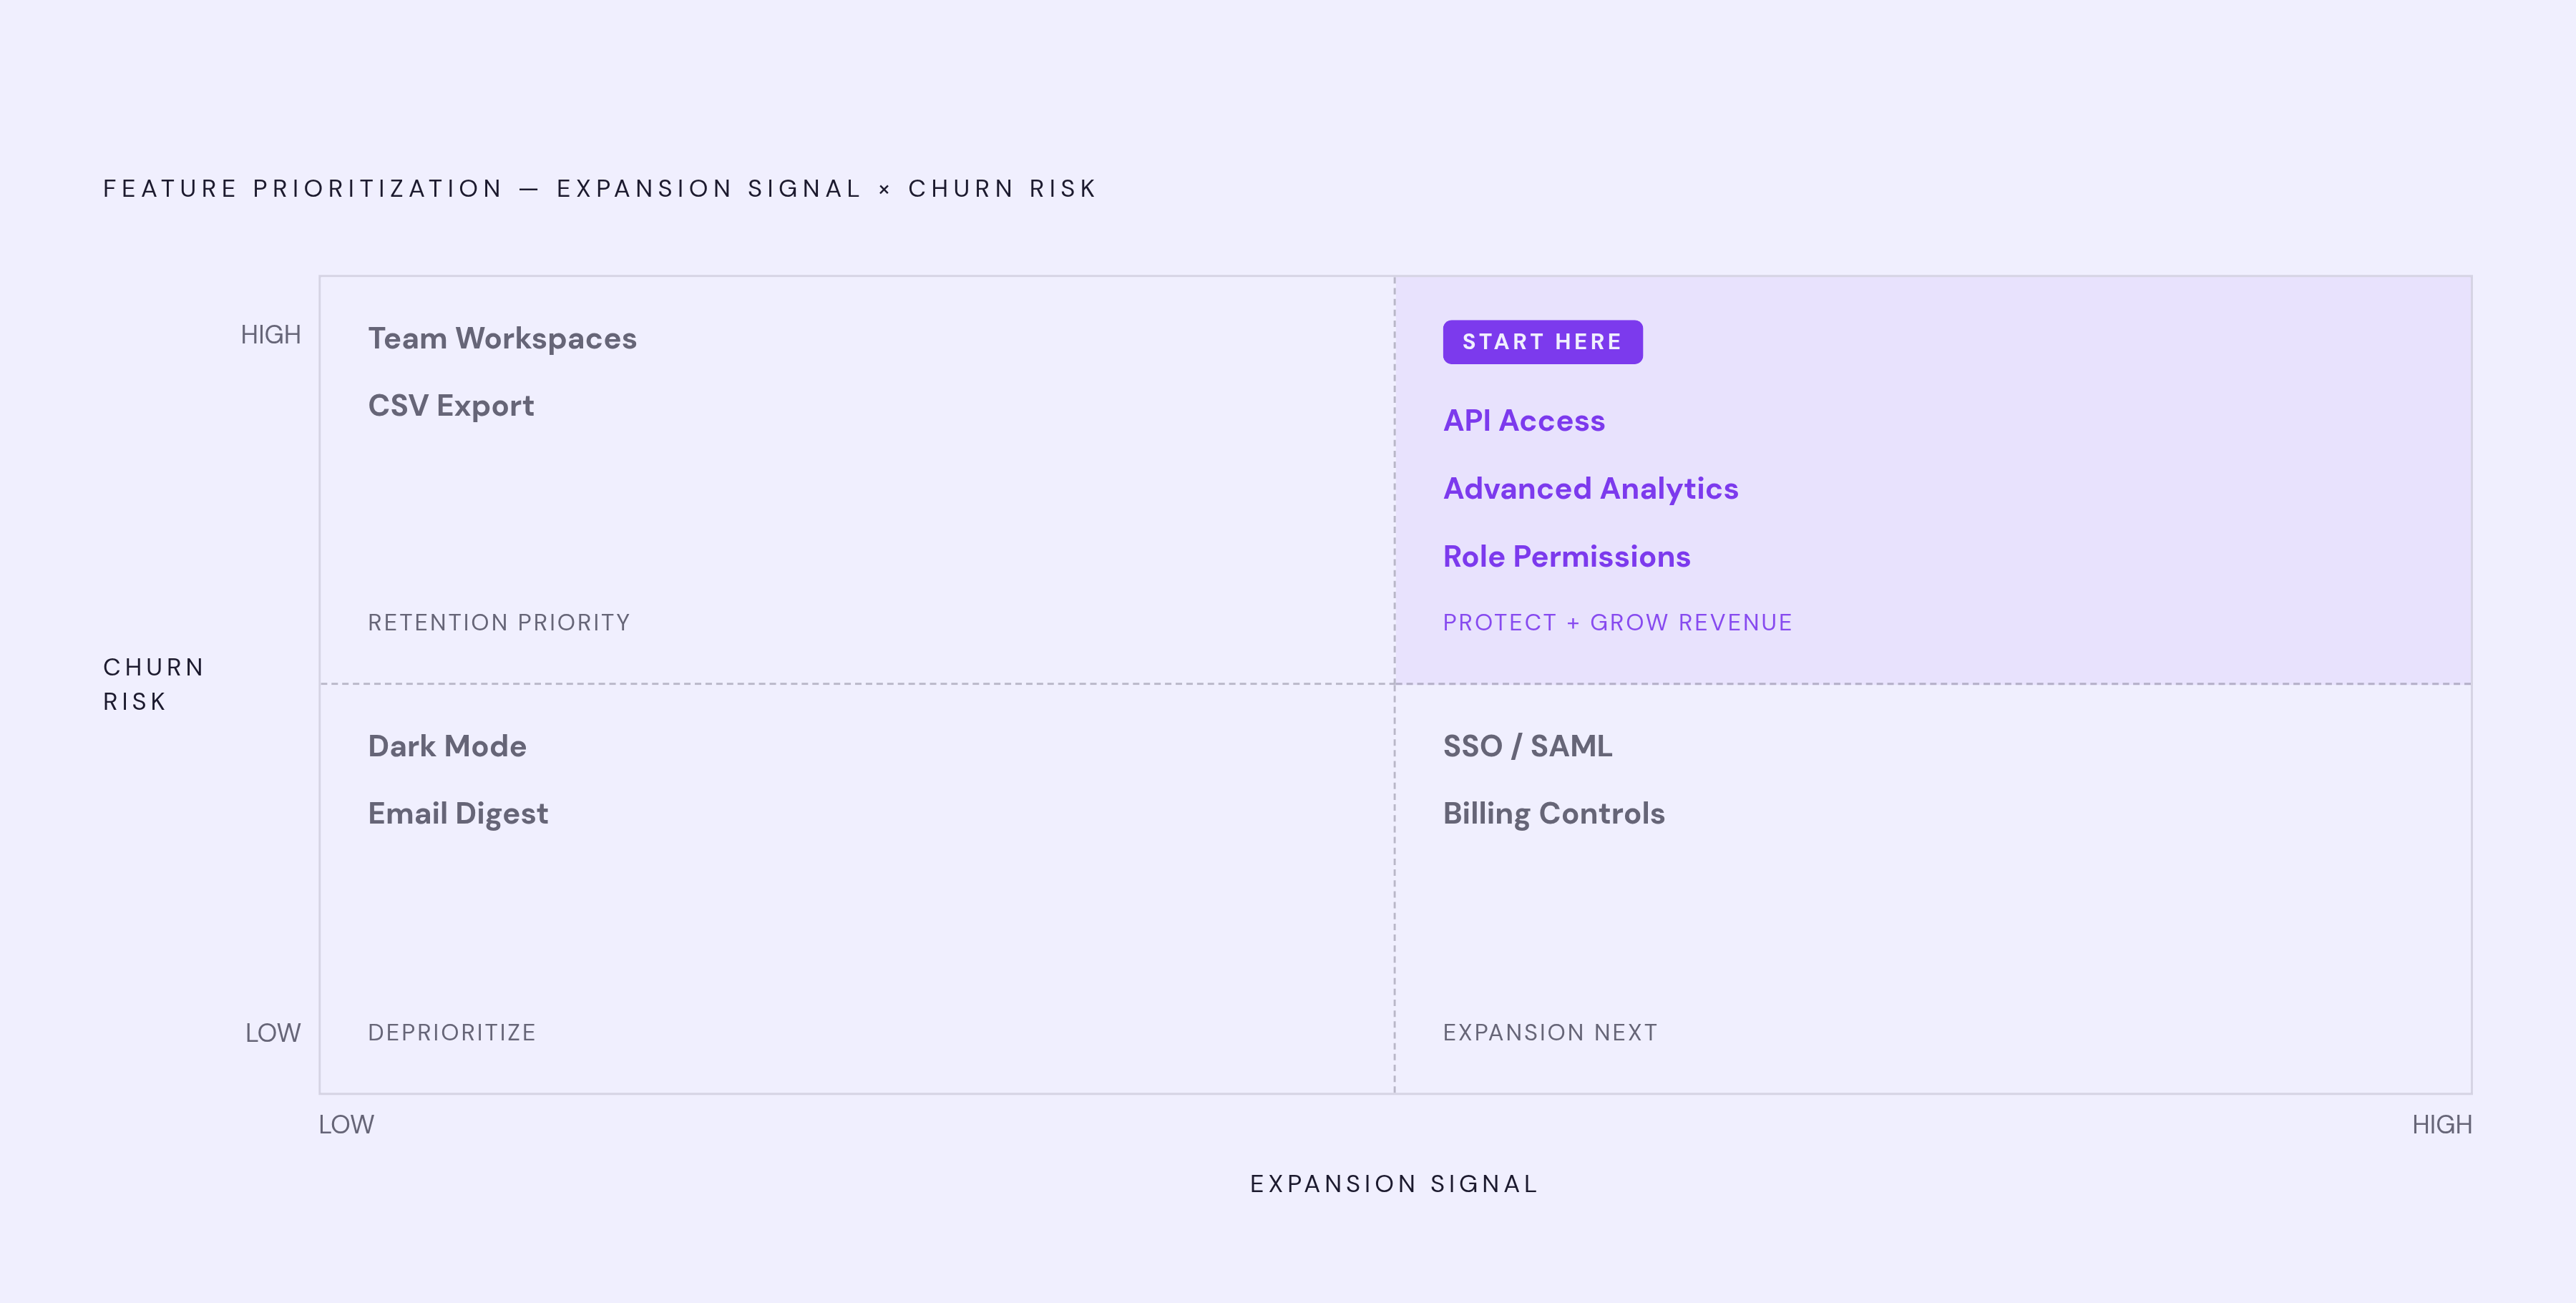
Task: Select the Email Digest item
Action: click(x=458, y=814)
